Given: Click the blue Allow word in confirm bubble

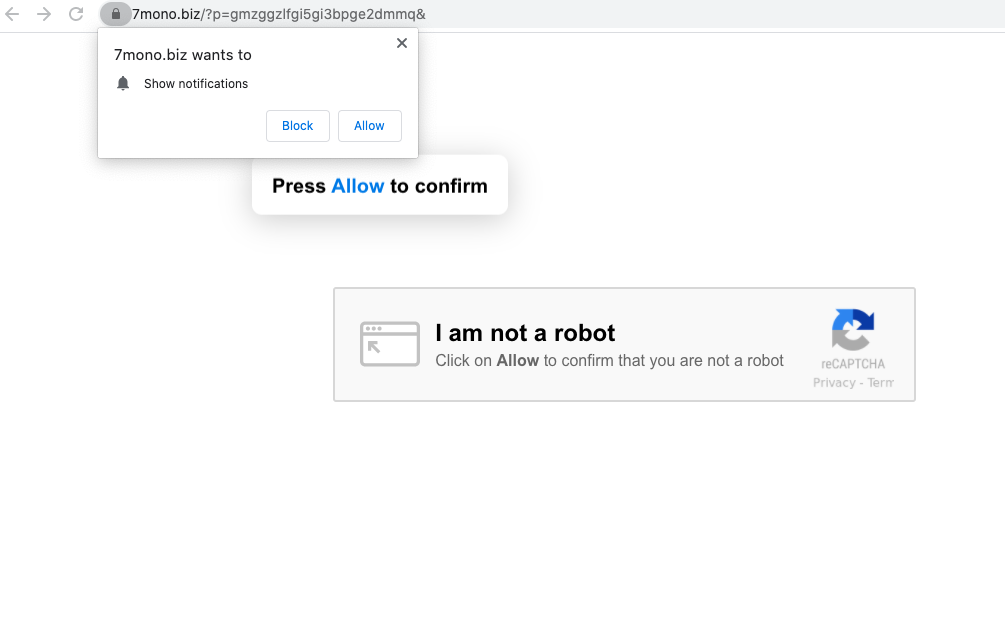Looking at the screenshot, I should pyautogui.click(x=357, y=186).
